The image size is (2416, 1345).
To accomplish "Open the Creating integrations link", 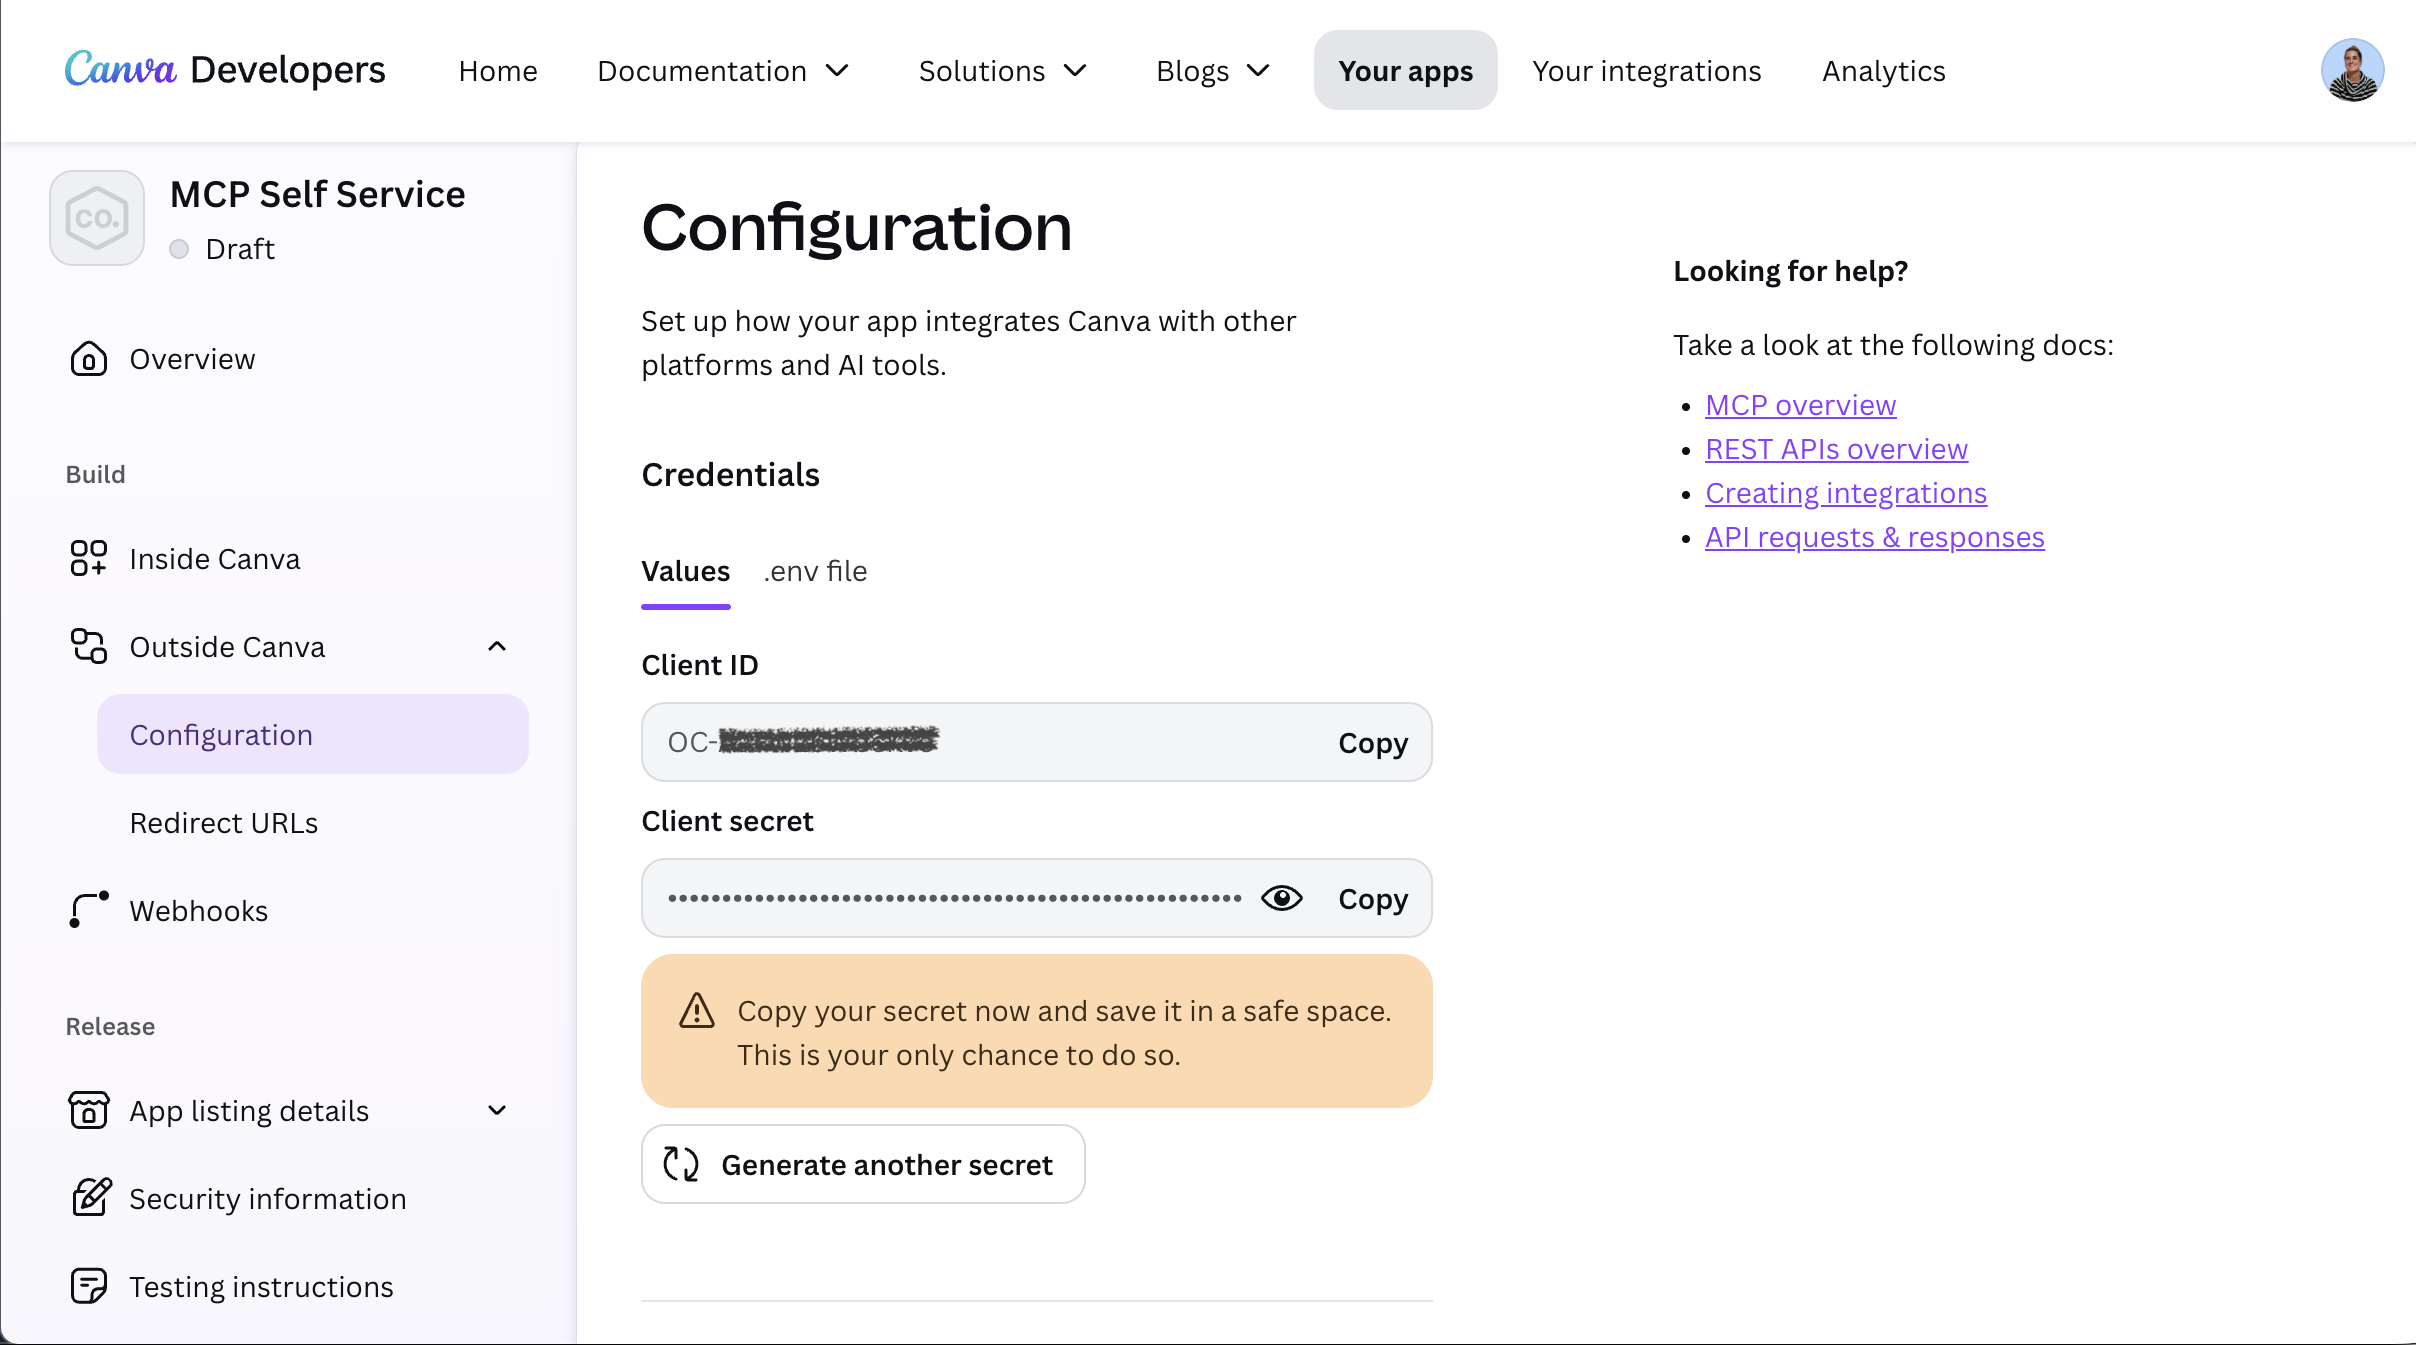I will click(1846, 493).
